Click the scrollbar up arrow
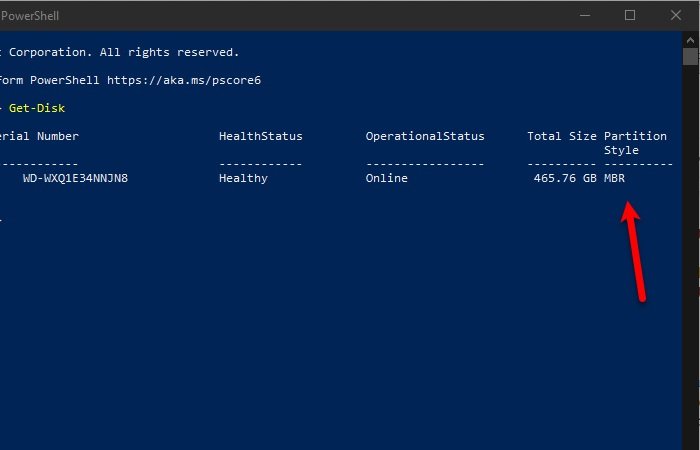700x450 pixels. [x=690, y=40]
